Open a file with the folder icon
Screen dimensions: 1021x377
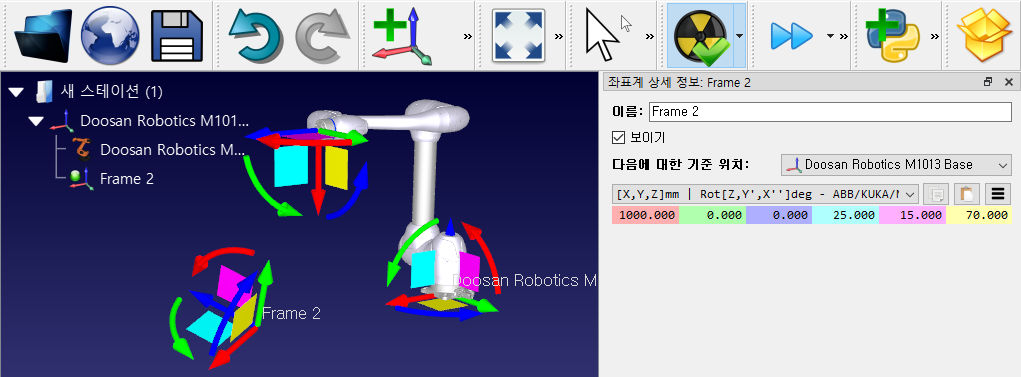click(40, 35)
